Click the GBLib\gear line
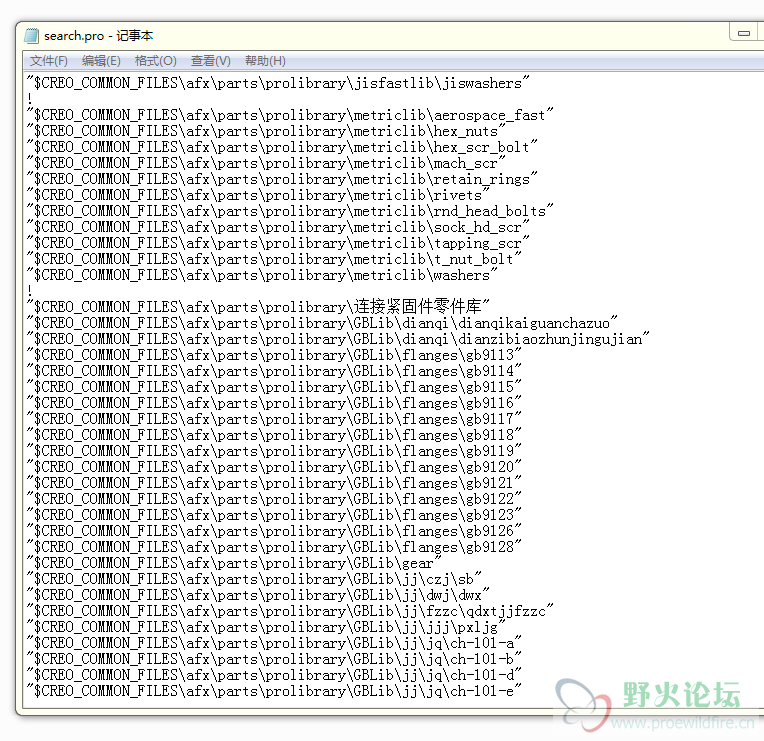 tap(234, 563)
